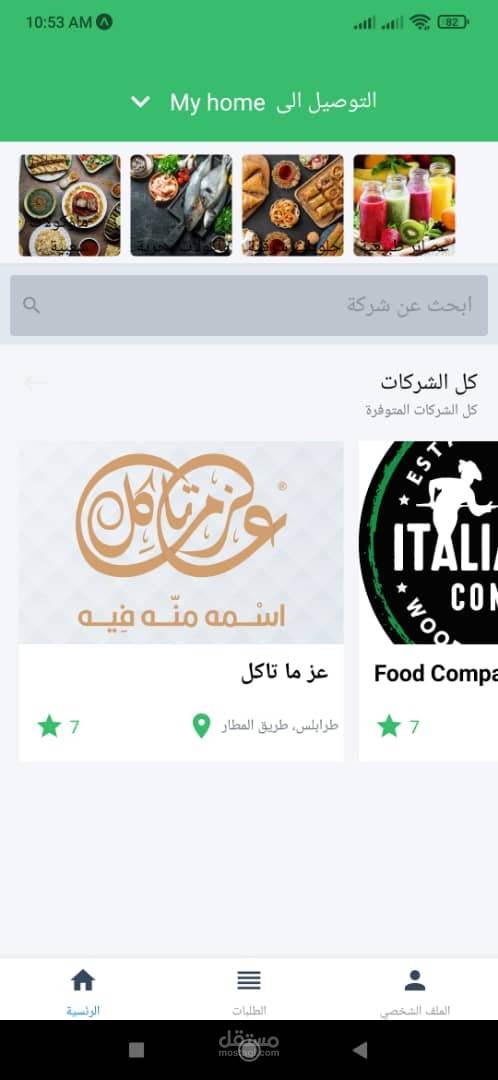Click the arrow next to كل الشركات

35,383
